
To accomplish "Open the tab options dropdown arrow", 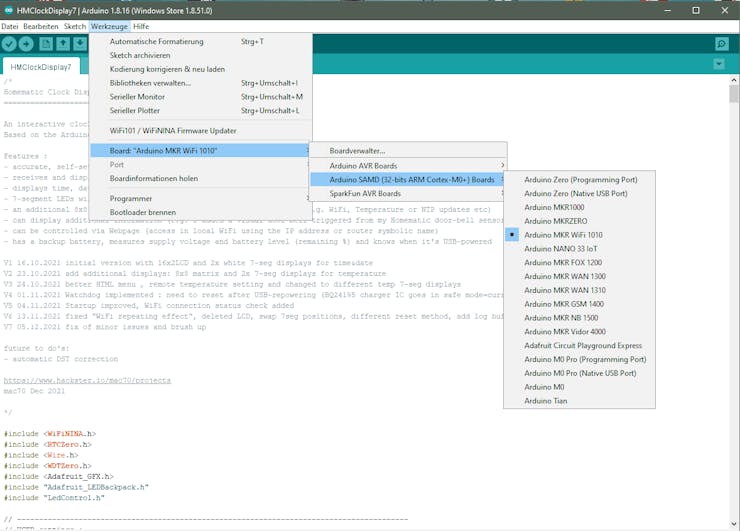I will tap(719, 64).
